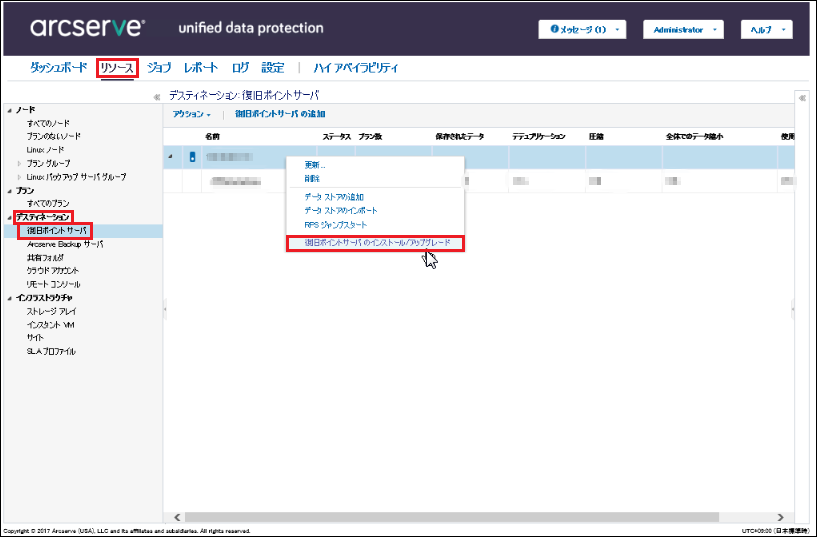The height and width of the screenshot is (537, 817).
Task: Sort by プラン数 column header
Action: [x=370, y=136]
